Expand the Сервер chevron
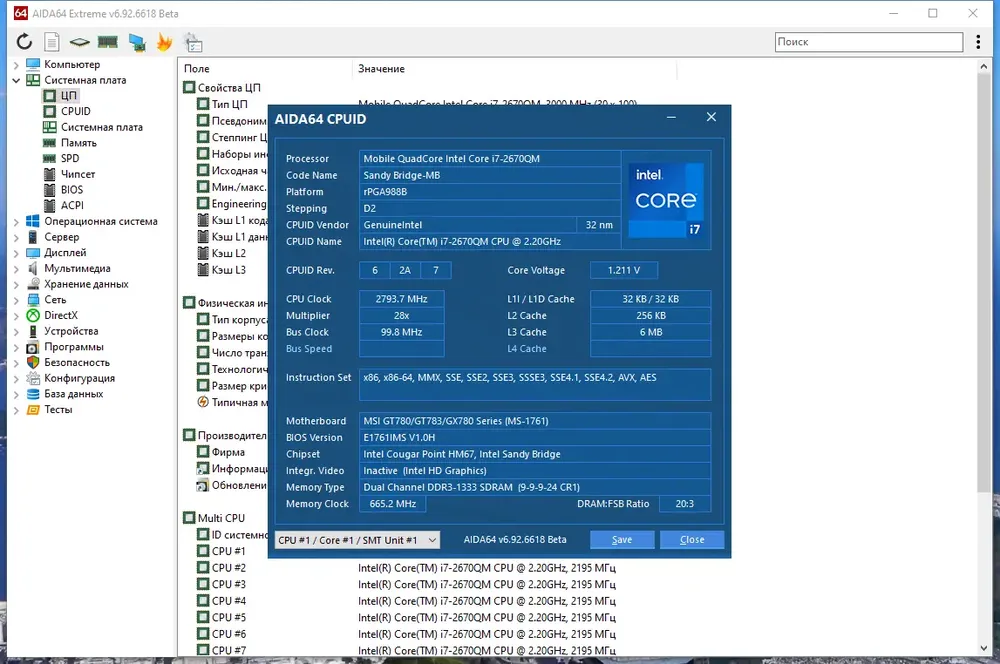The height and width of the screenshot is (664, 1000). pyautogui.click(x=16, y=237)
